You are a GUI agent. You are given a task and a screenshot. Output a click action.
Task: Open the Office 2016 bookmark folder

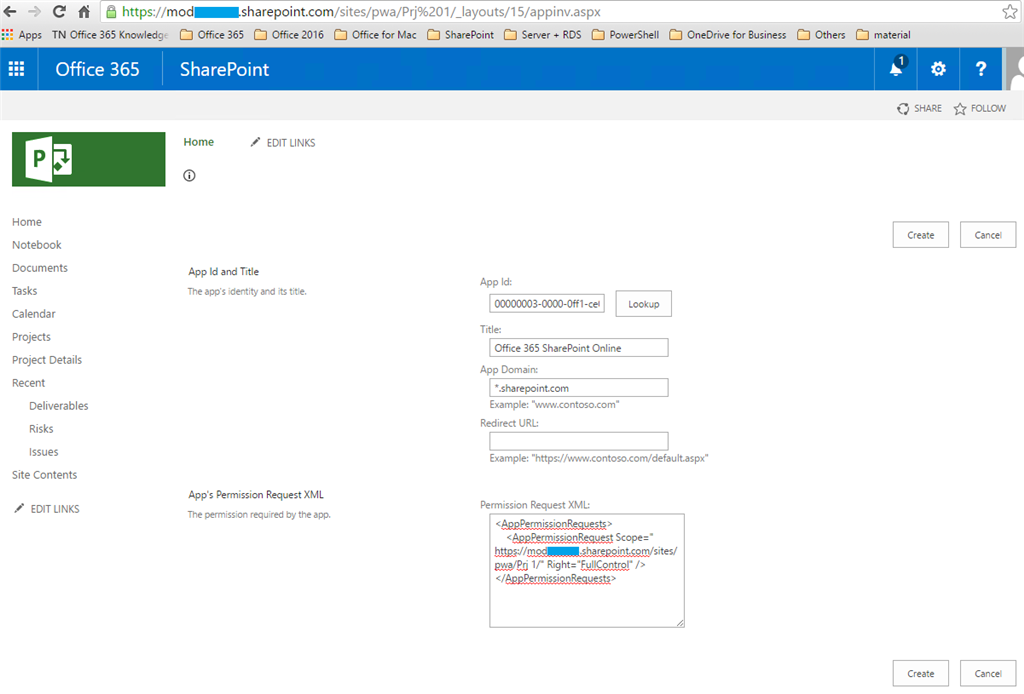[289, 35]
